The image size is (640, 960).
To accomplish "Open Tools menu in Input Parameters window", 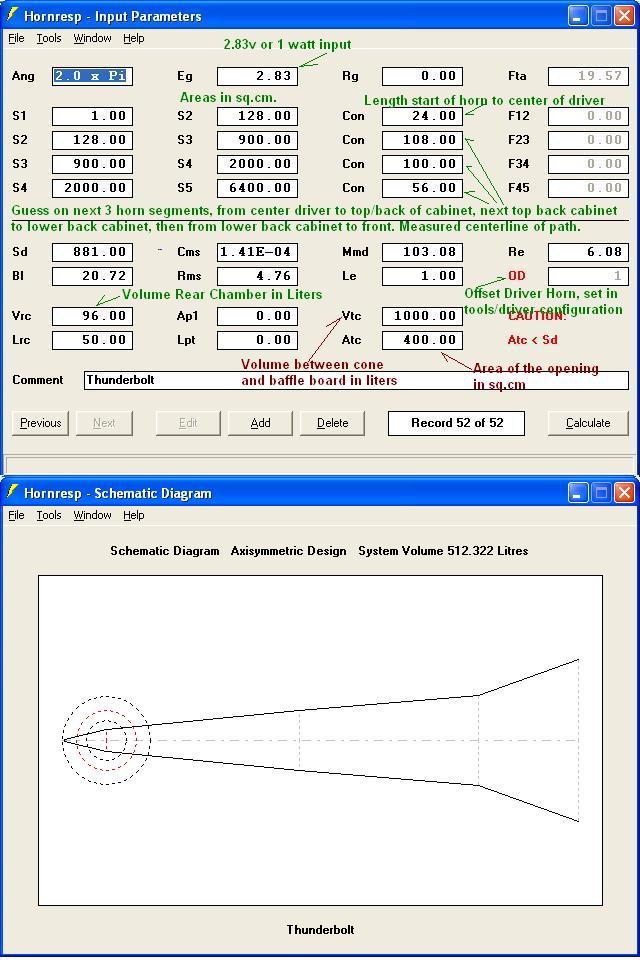I will (x=49, y=39).
